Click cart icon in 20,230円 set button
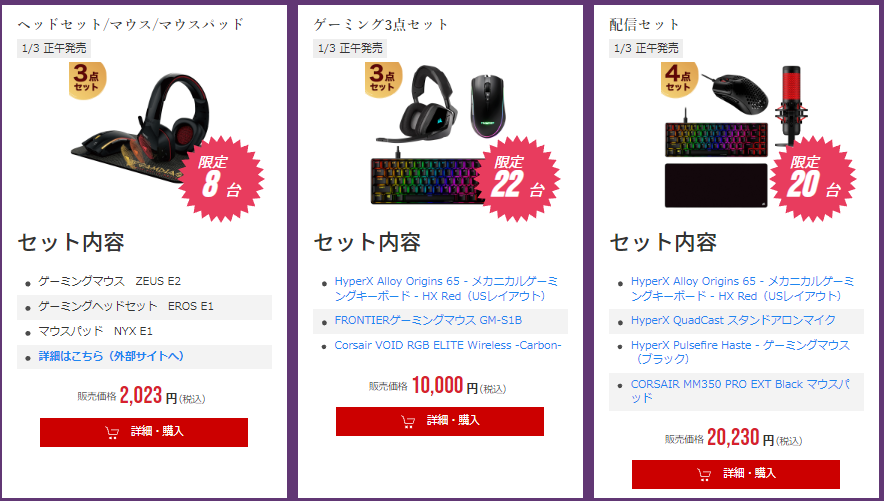Screen dimensions: 884x501 (704, 474)
